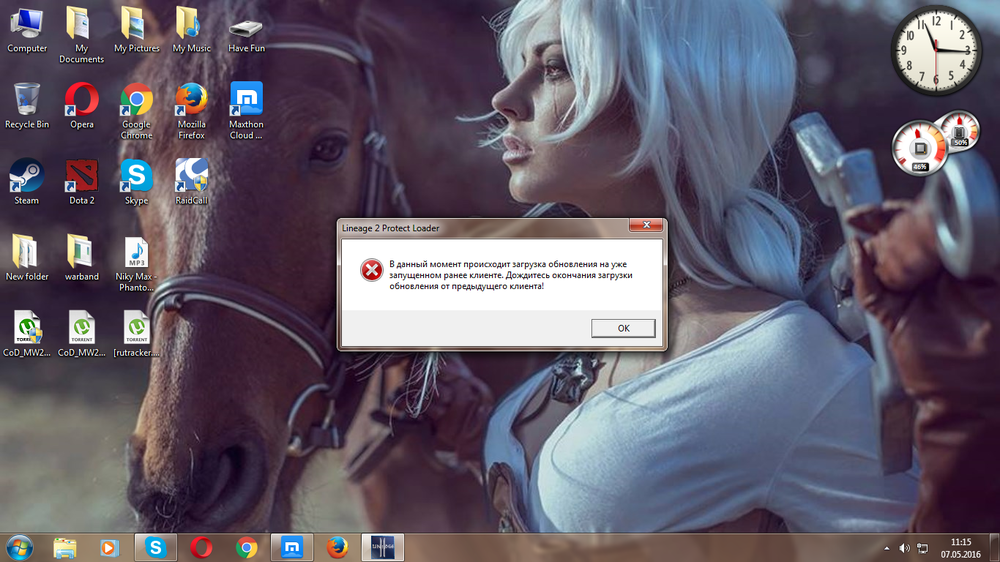Click the volume speaker tray icon
The height and width of the screenshot is (562, 1000).
(905, 548)
